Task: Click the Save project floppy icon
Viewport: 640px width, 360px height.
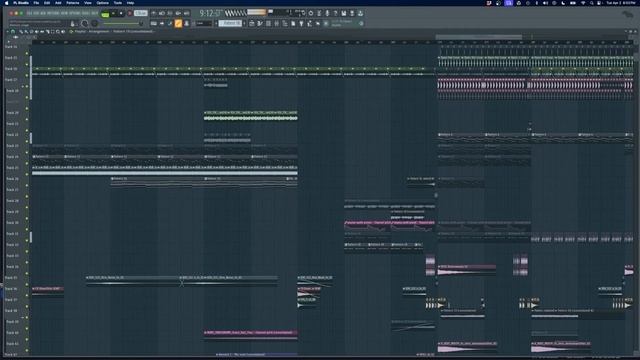Action: point(344,13)
